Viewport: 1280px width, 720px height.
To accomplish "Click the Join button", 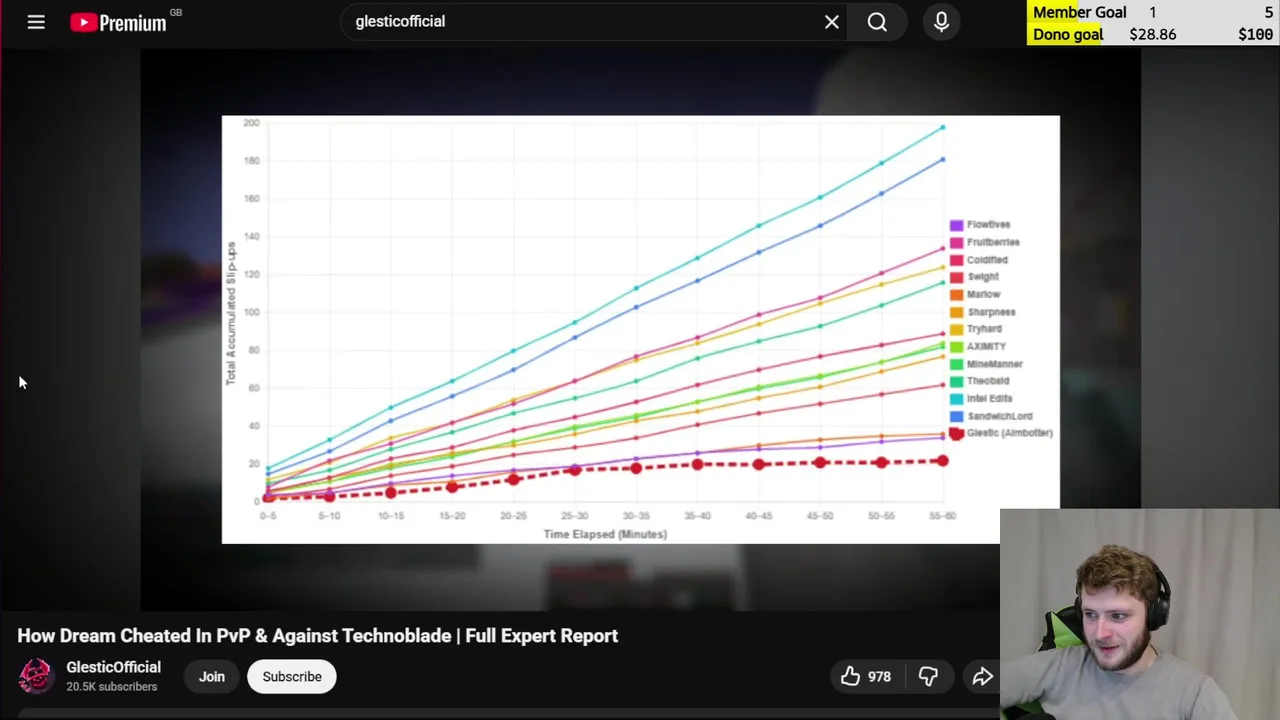I will [211, 677].
